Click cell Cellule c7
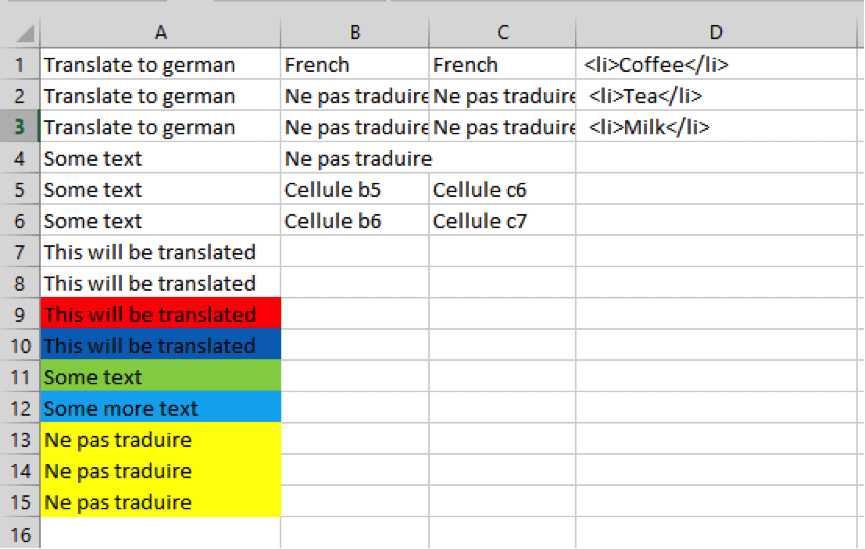 [503, 221]
